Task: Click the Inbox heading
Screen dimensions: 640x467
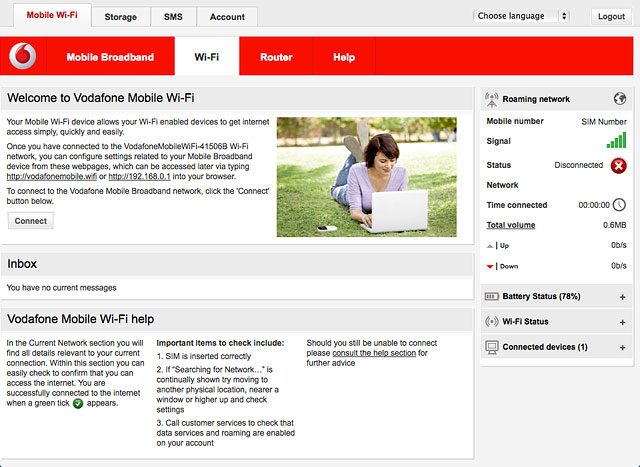Action: click(x=22, y=264)
